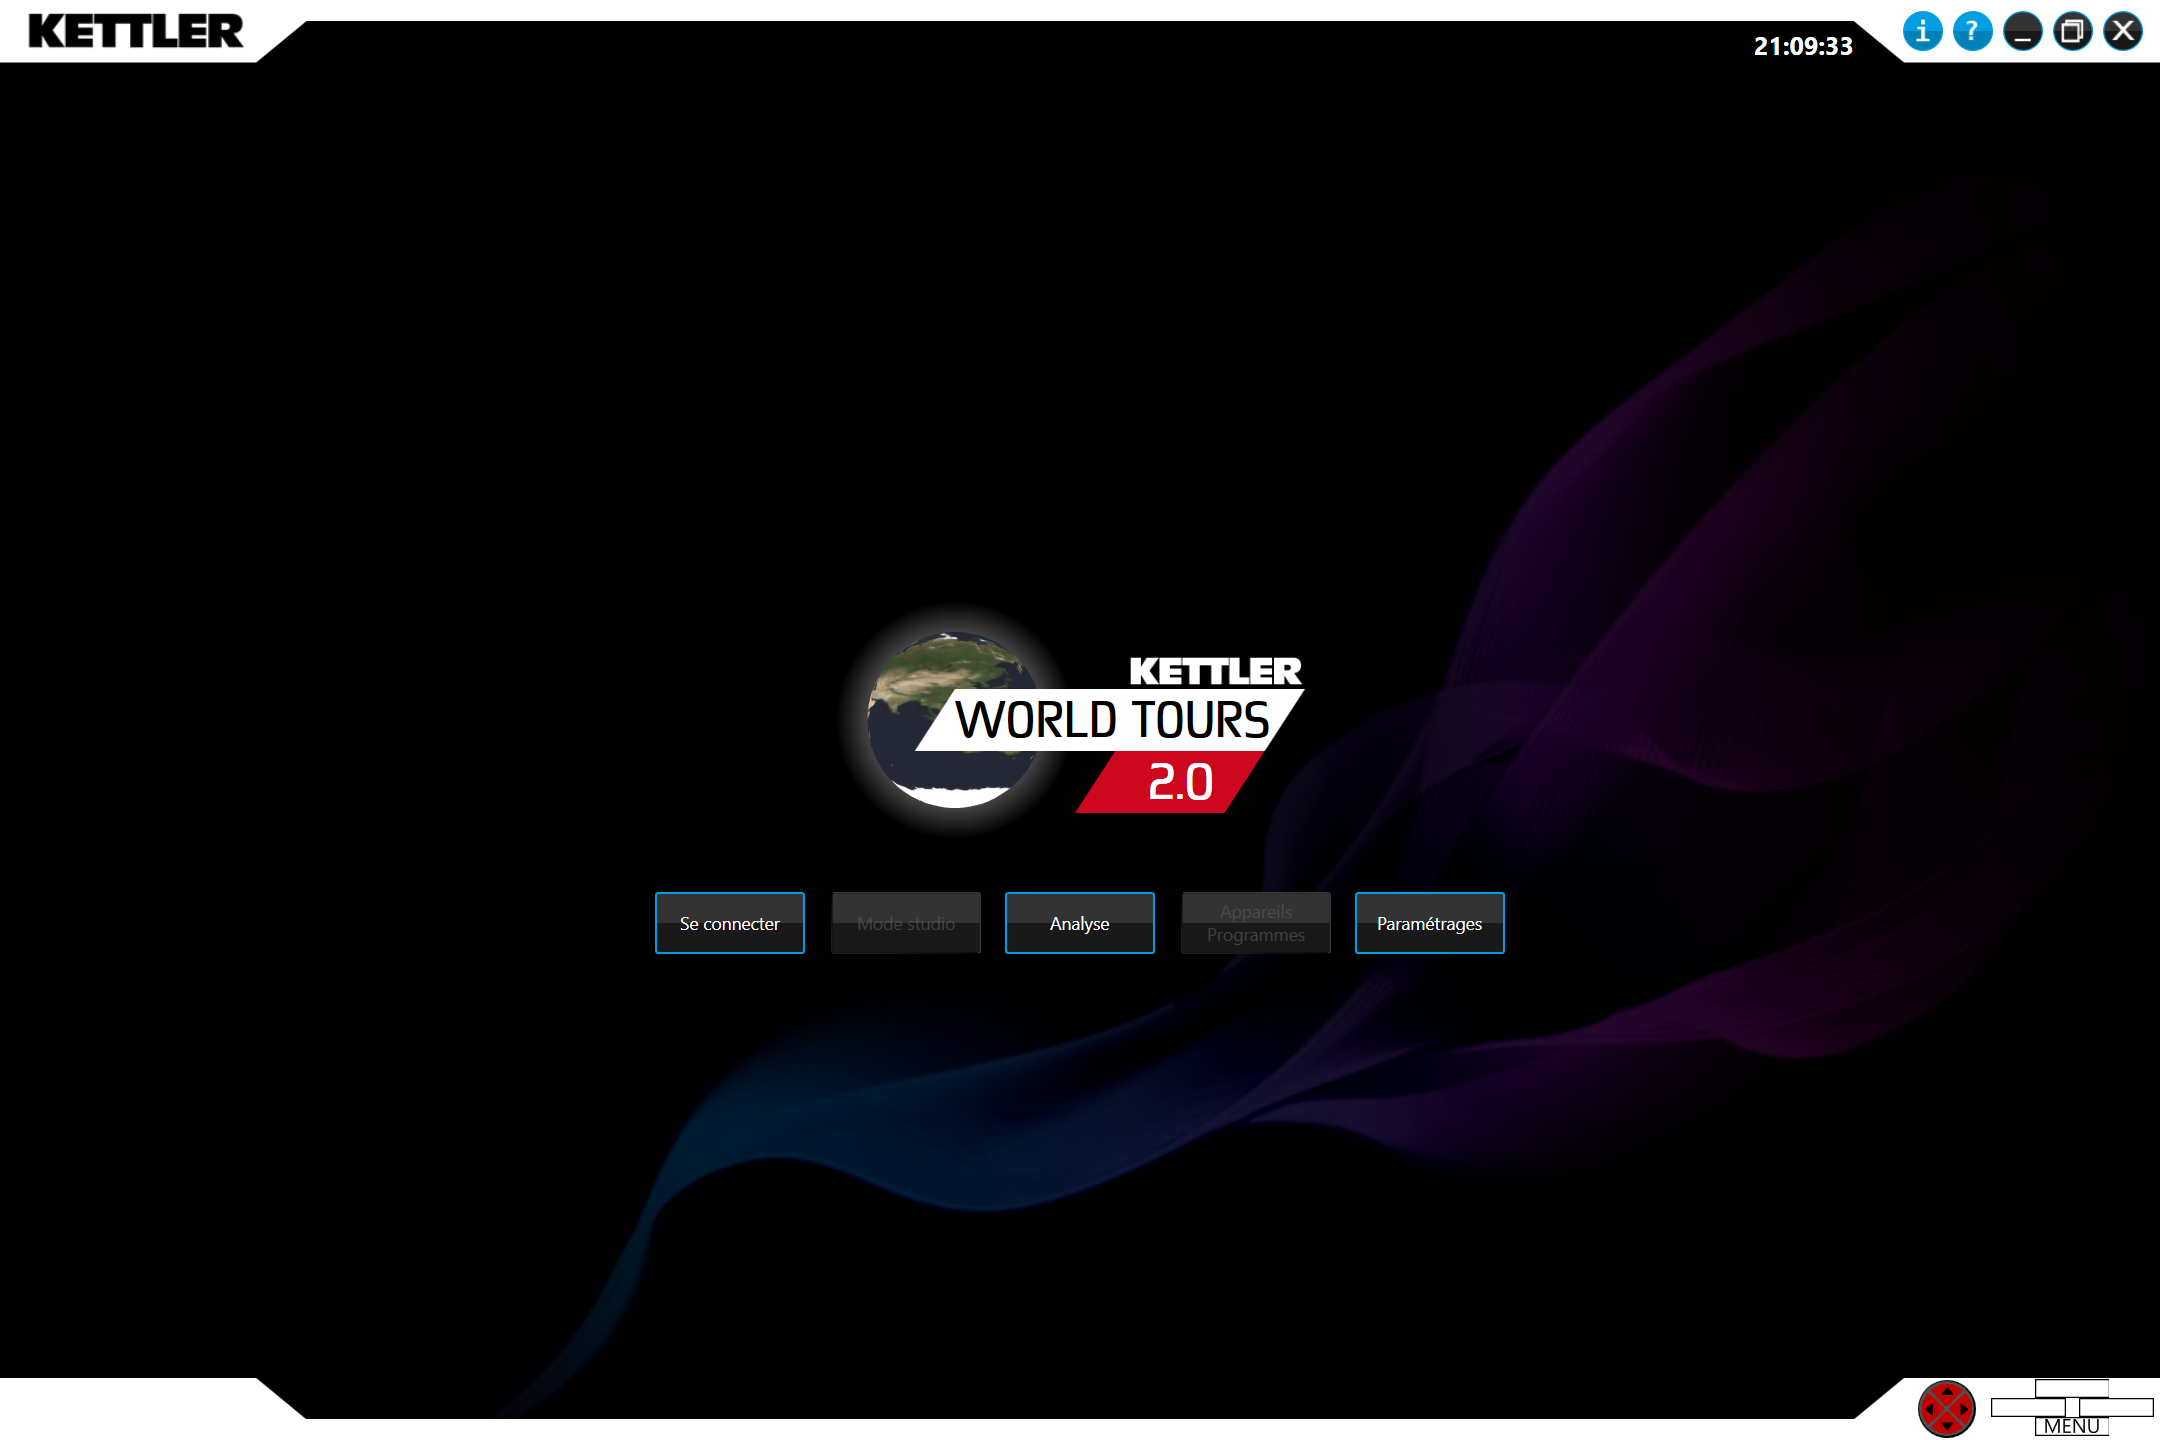Image resolution: width=2160 pixels, height=1440 pixels.
Task: Click the Appareils Programmes button
Action: point(1256,923)
